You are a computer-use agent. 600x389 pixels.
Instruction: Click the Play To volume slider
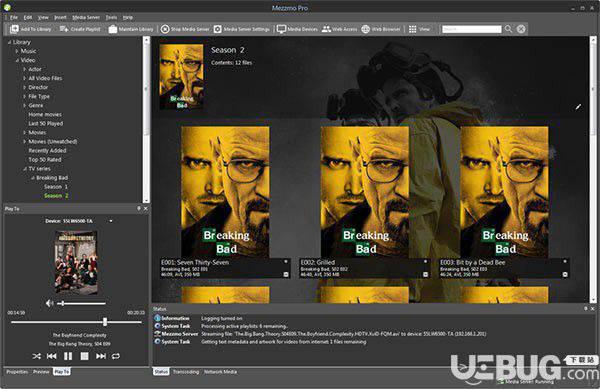(x=82, y=303)
